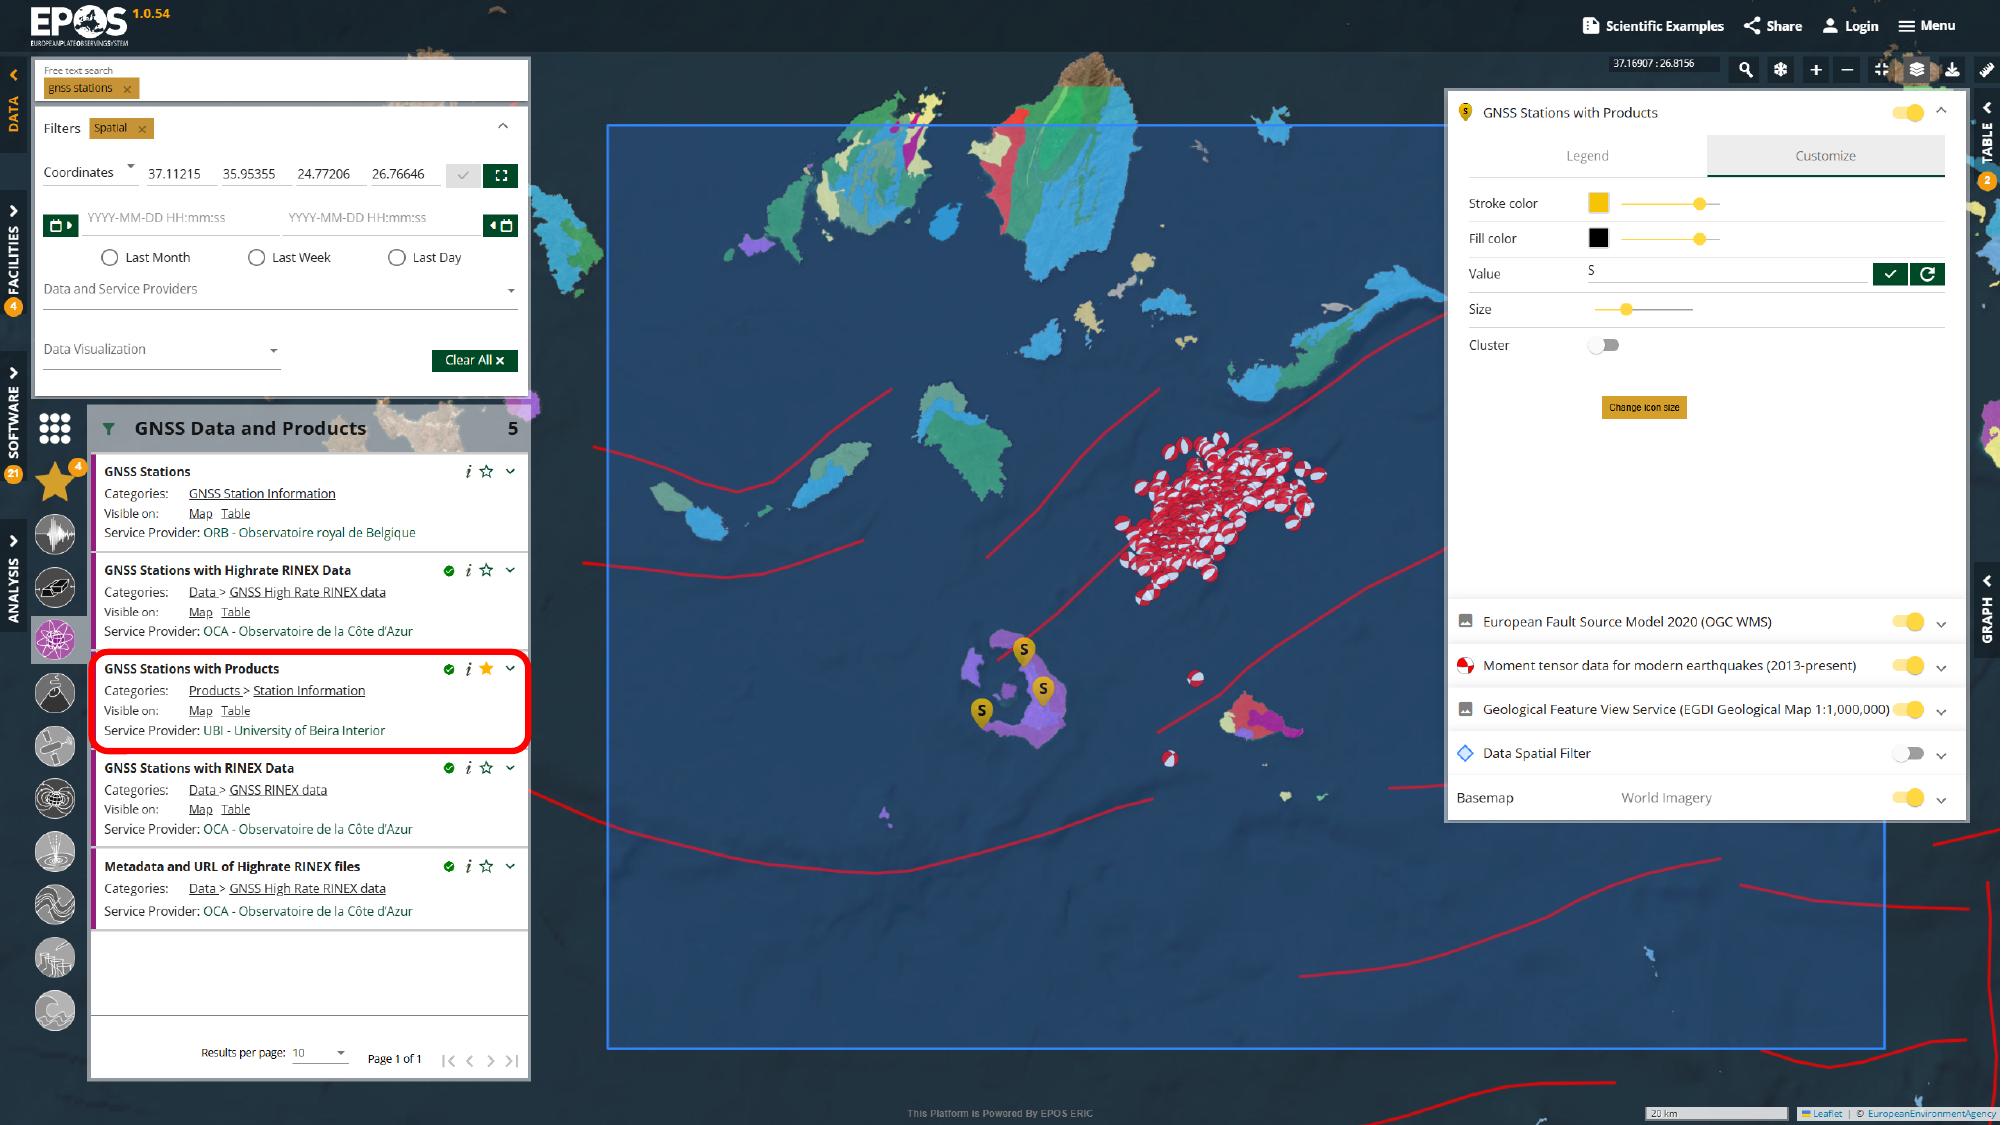Select the ruler measurement tool
Image resolution: width=2001 pixels, height=1125 pixels.
click(x=1986, y=70)
